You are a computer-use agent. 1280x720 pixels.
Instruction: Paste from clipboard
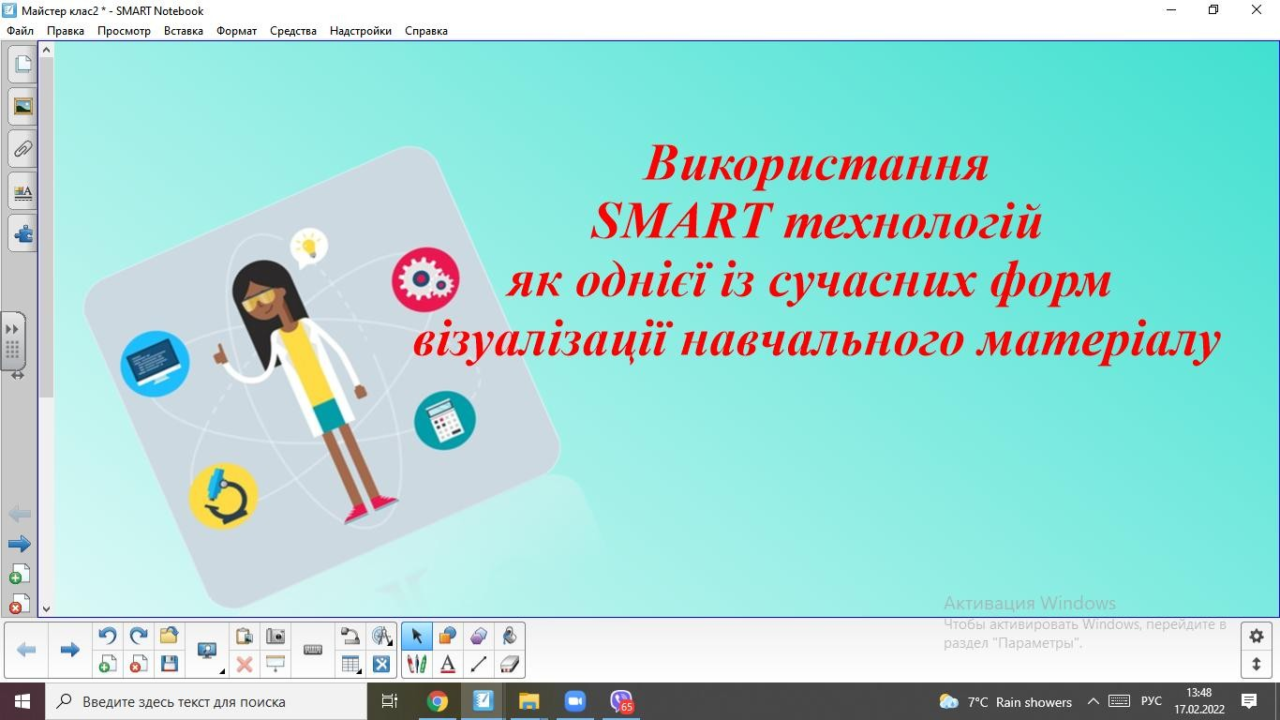pos(244,636)
